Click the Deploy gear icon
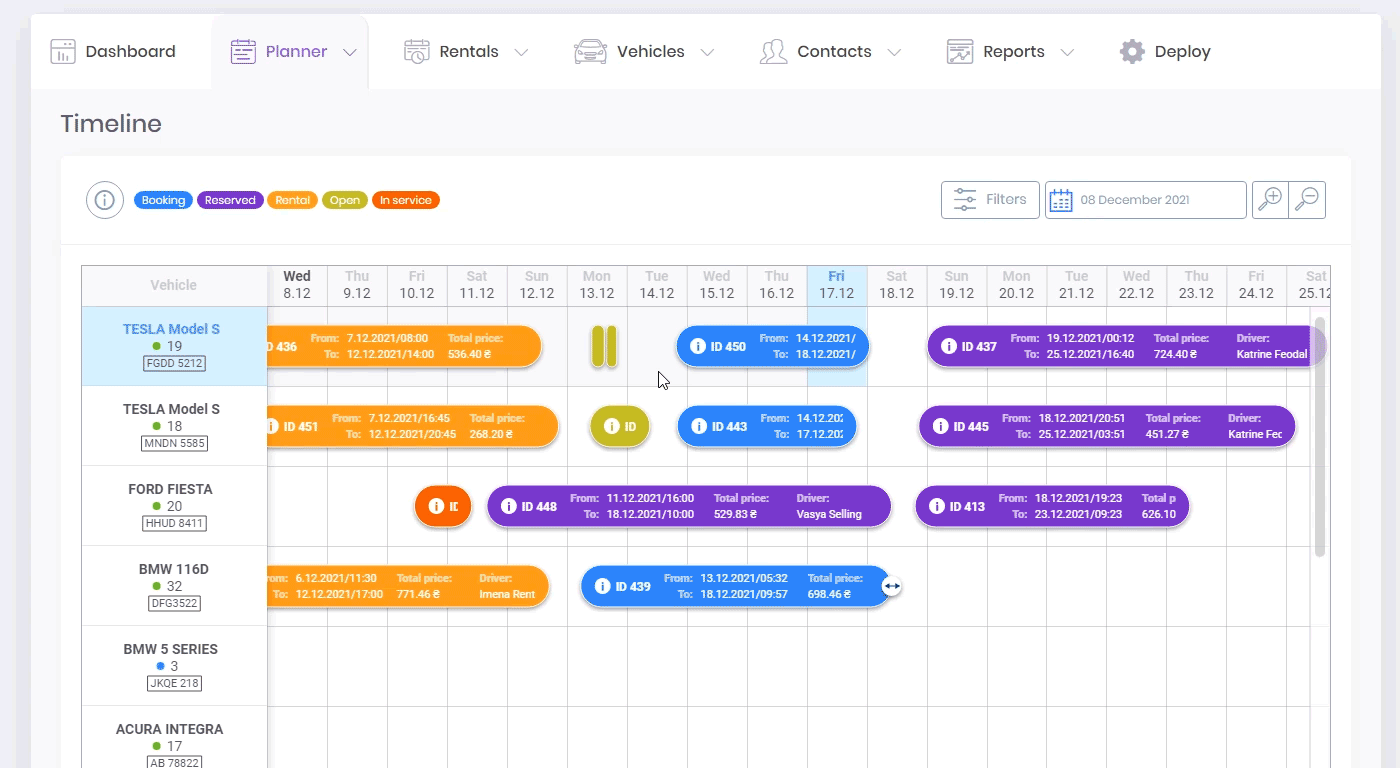This screenshot has height=768, width=1400. click(x=1132, y=52)
